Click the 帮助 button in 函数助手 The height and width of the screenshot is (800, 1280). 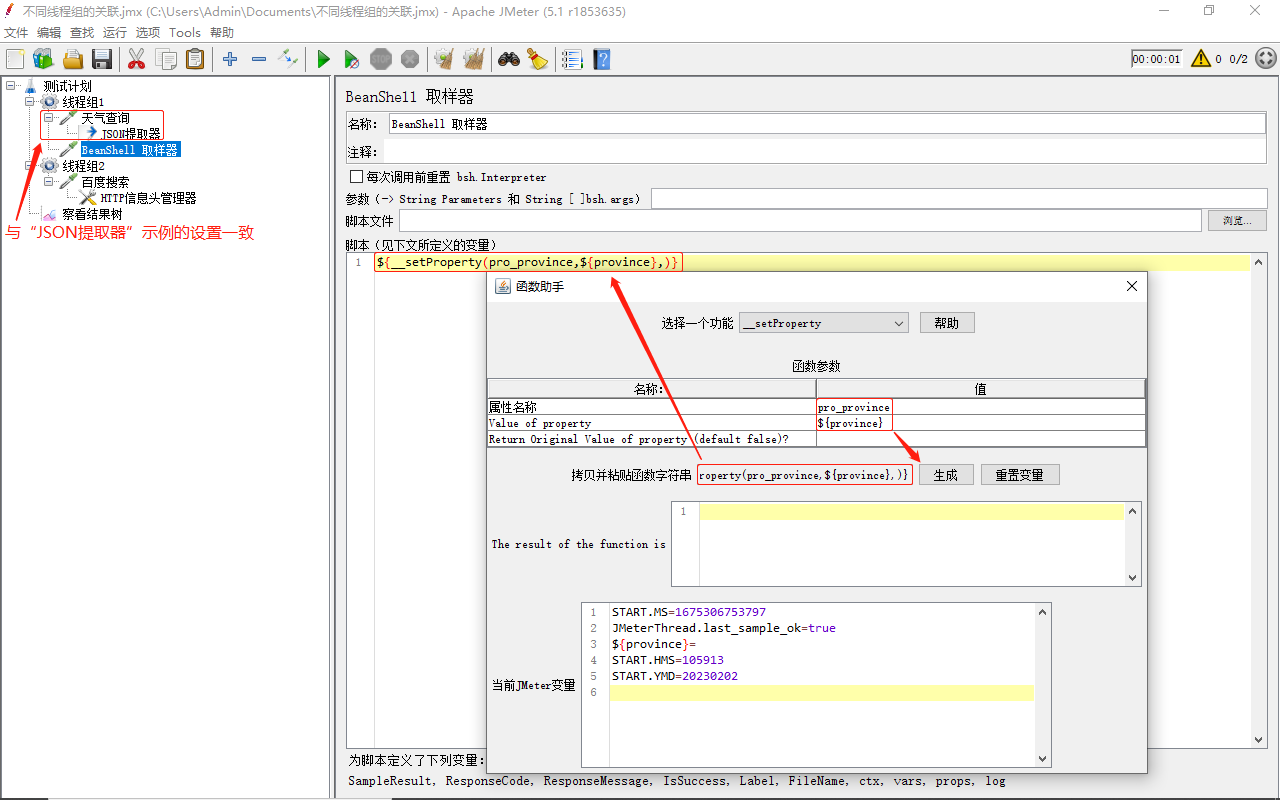(x=947, y=323)
